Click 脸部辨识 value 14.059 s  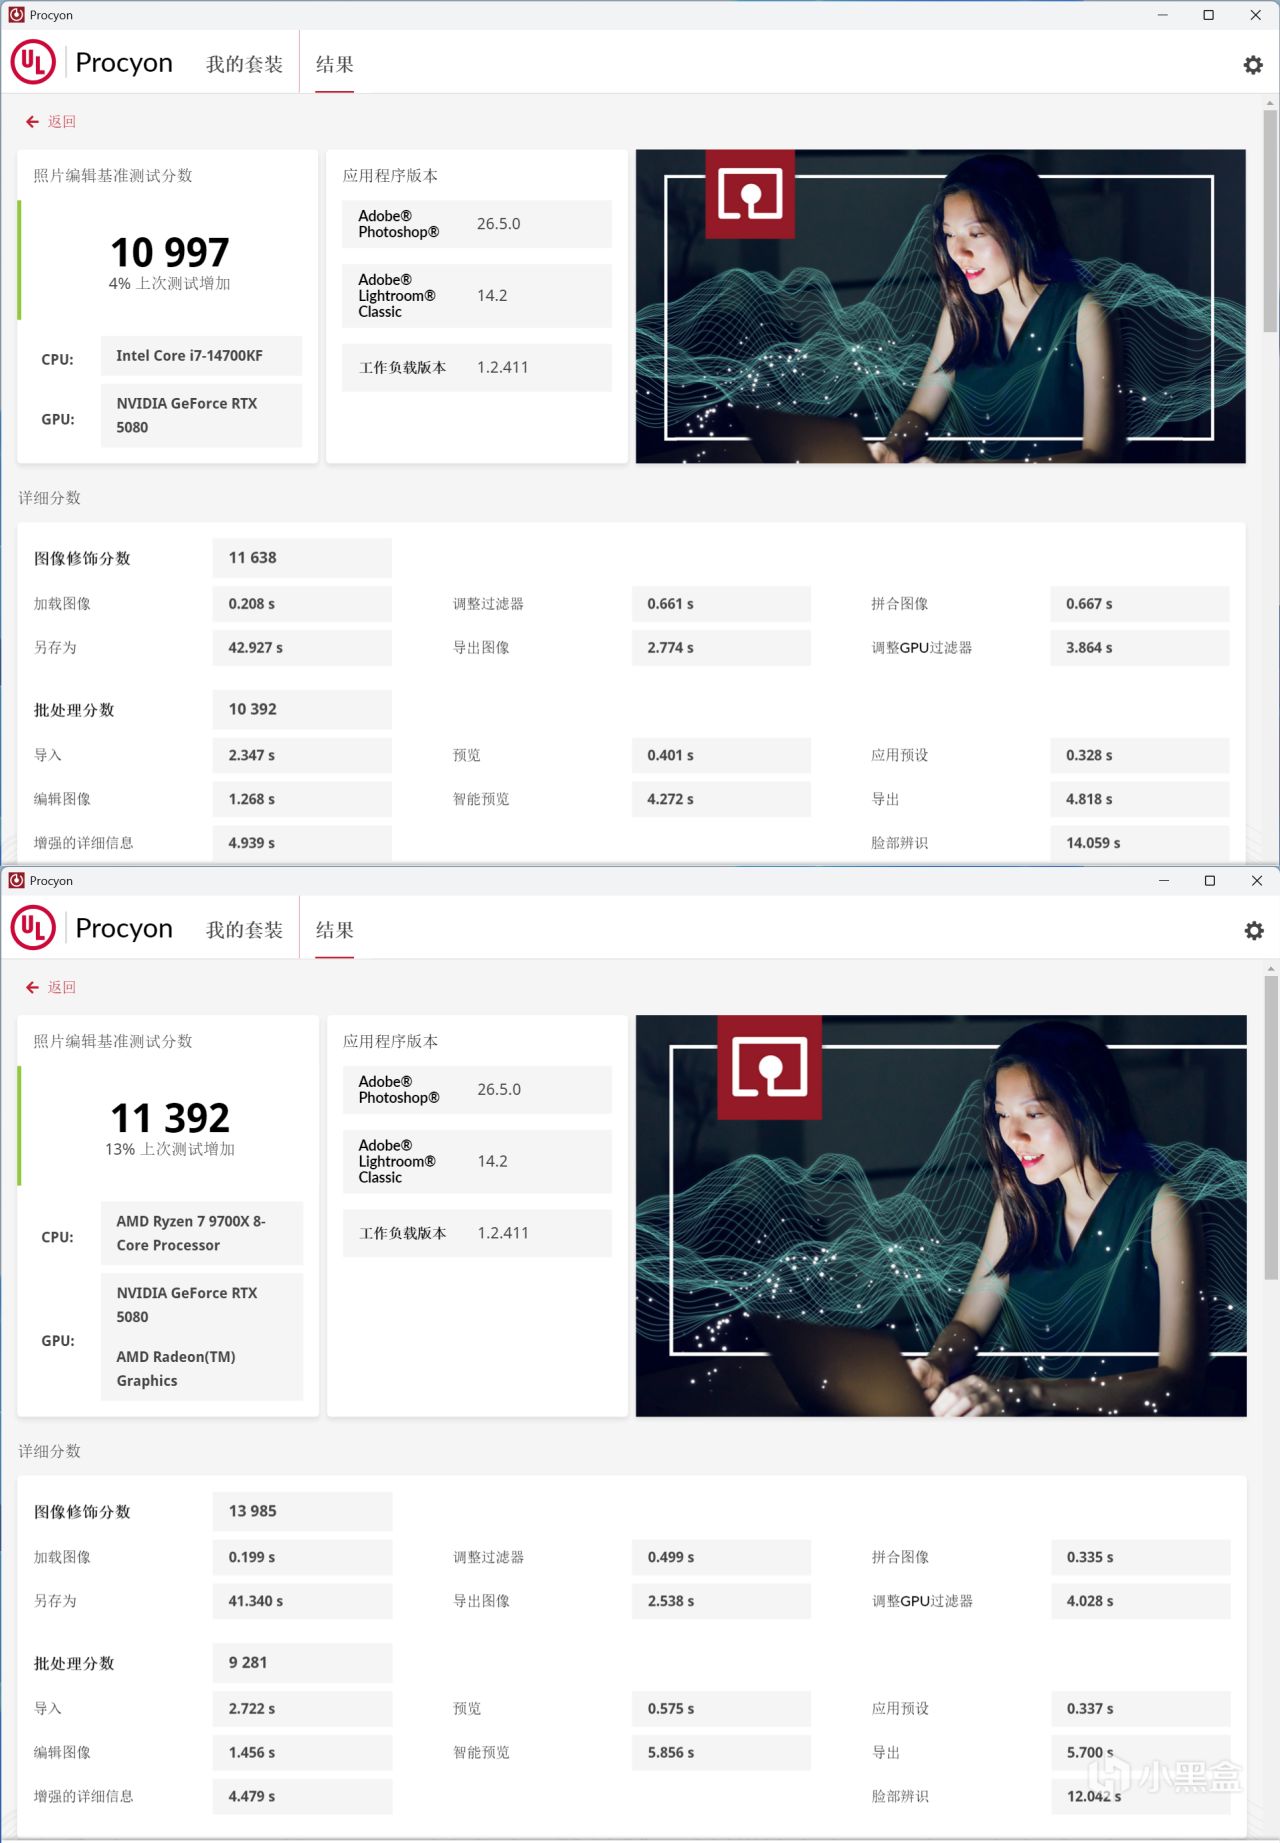(1140, 843)
